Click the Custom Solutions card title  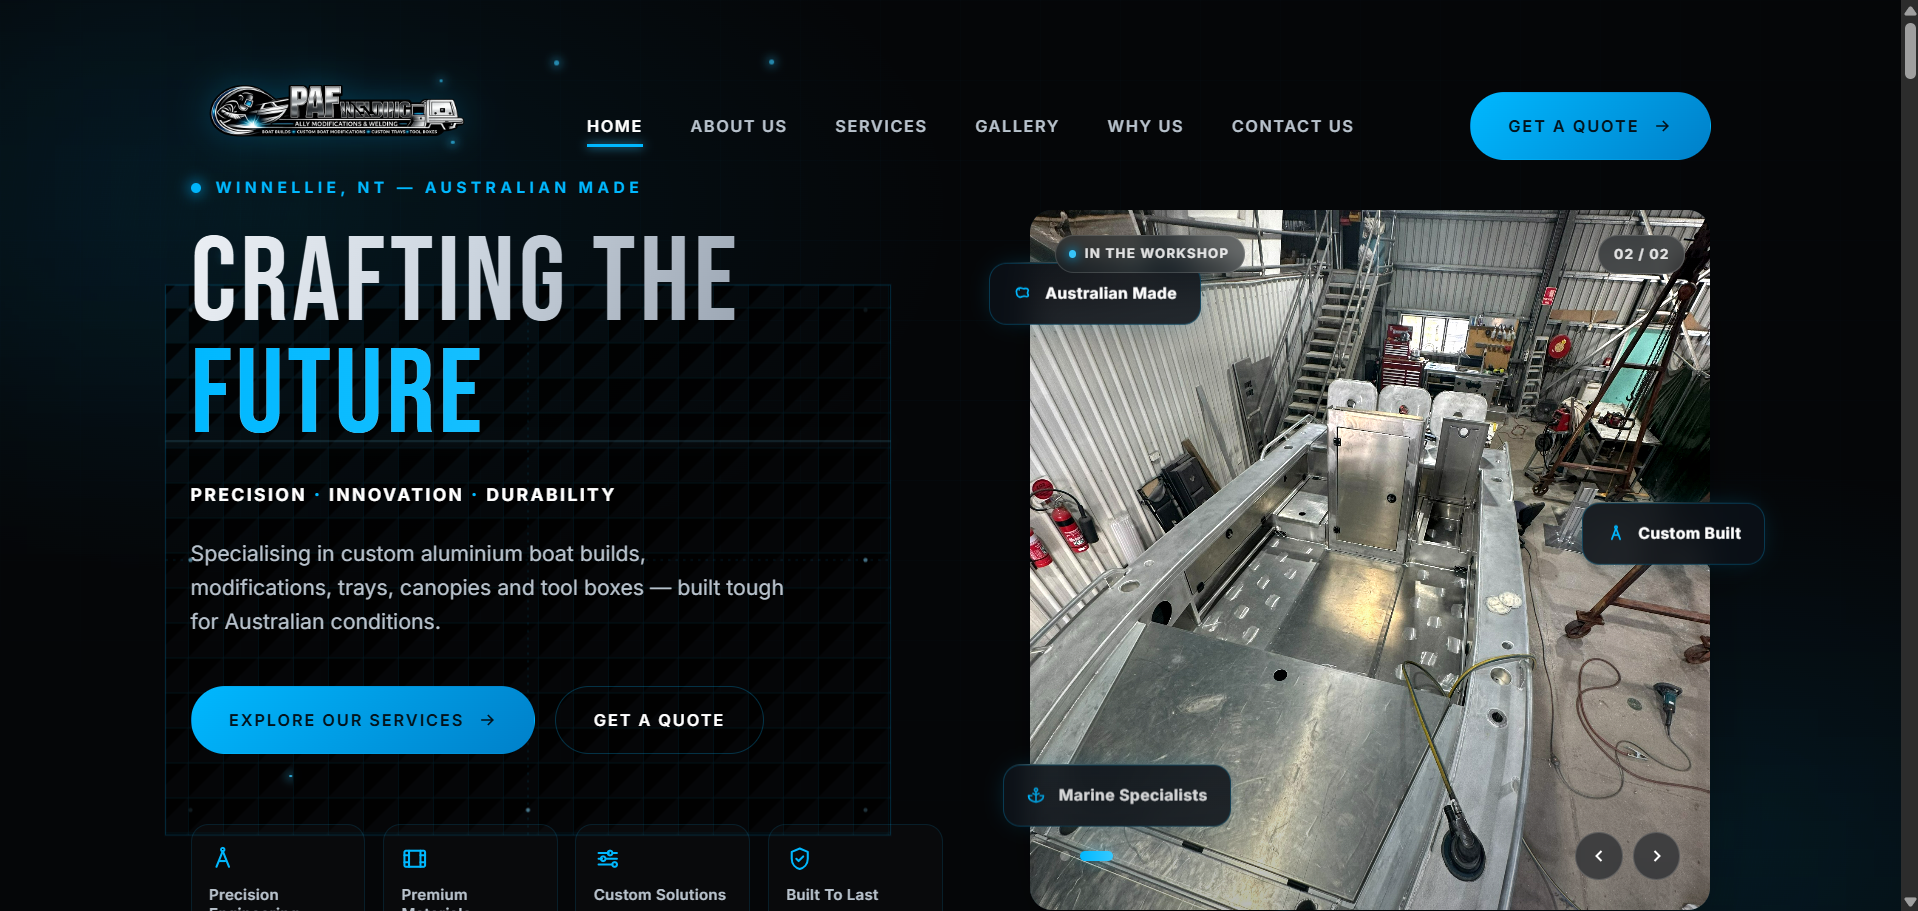coord(660,895)
